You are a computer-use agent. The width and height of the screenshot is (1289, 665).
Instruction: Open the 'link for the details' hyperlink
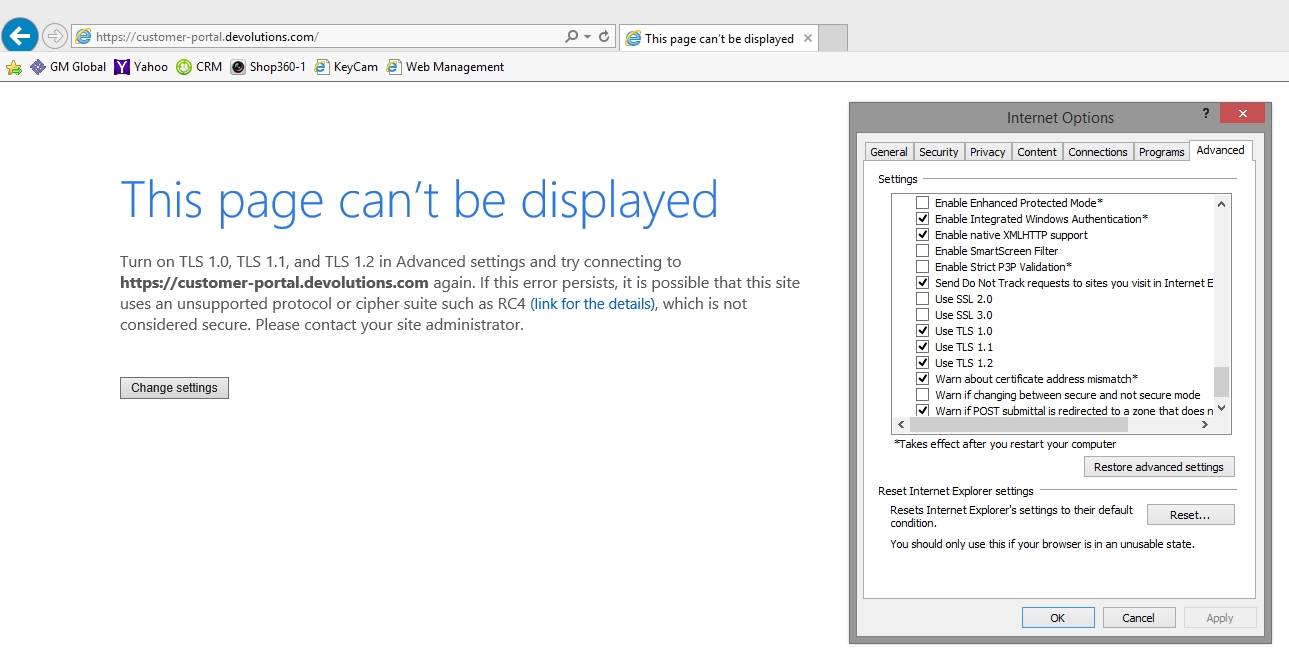(593, 304)
